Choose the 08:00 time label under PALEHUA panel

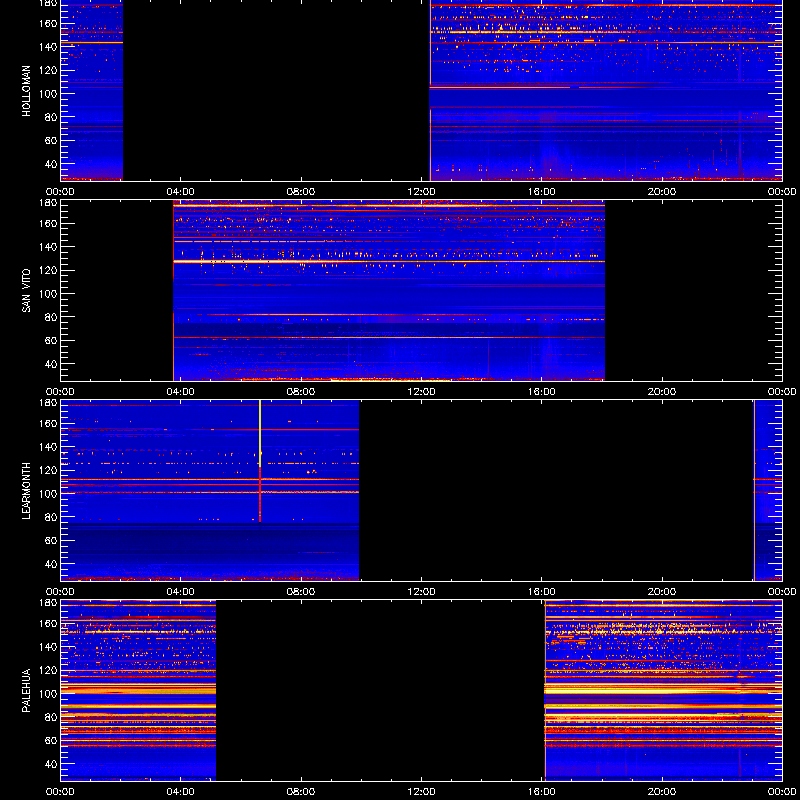click(x=301, y=792)
